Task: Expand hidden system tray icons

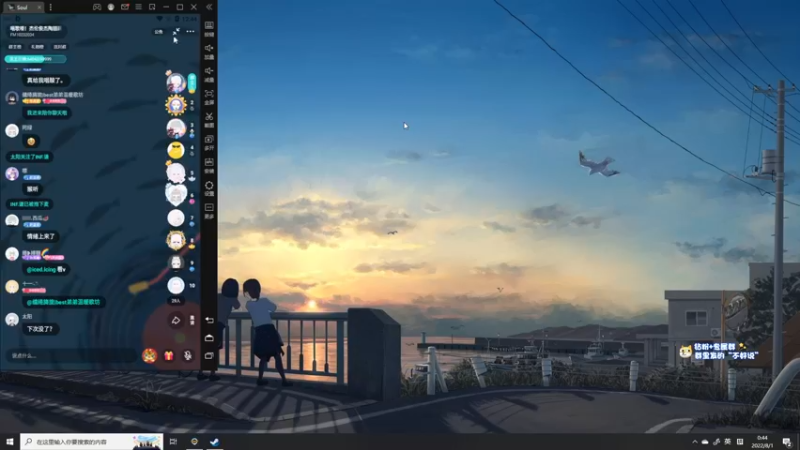Action: pyautogui.click(x=694, y=442)
